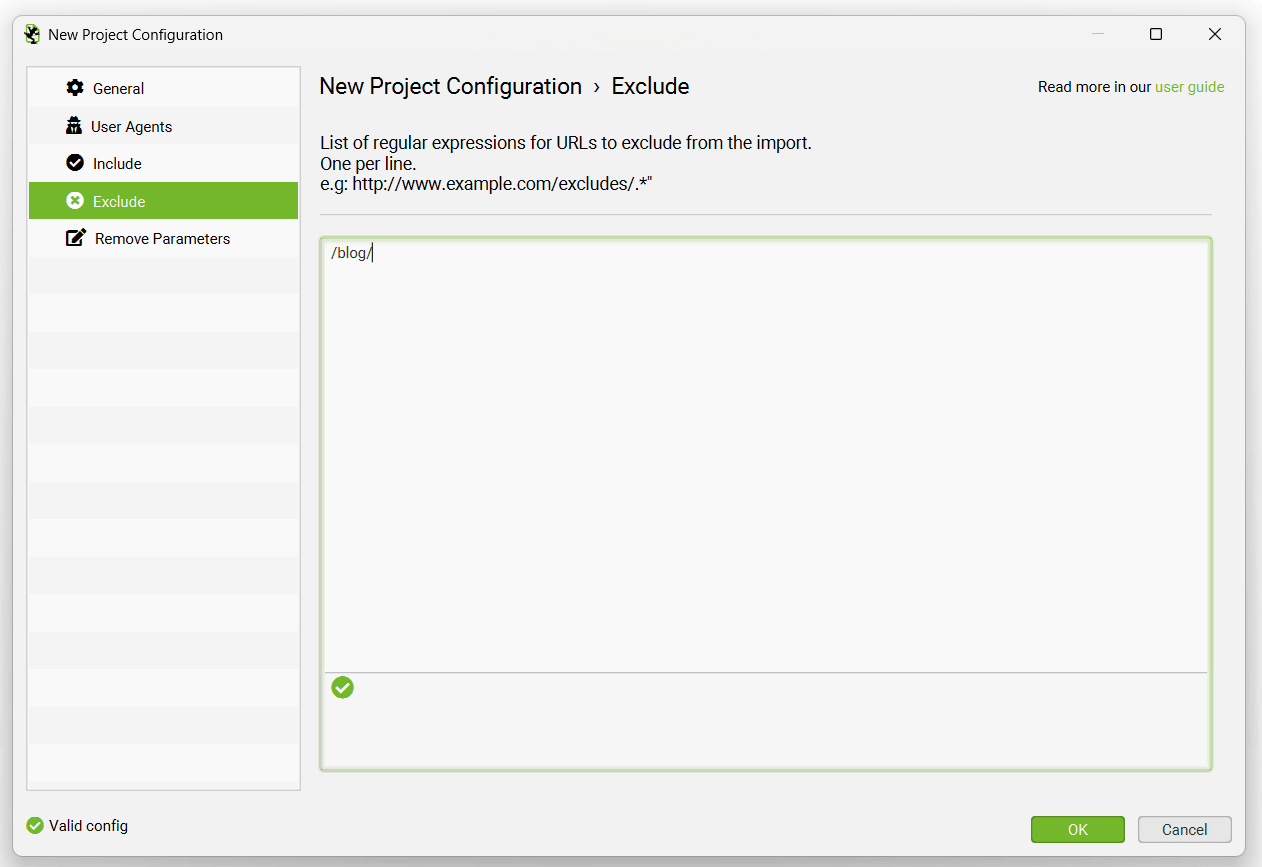
Task: Click the /blog/ entry text
Action: coord(351,253)
